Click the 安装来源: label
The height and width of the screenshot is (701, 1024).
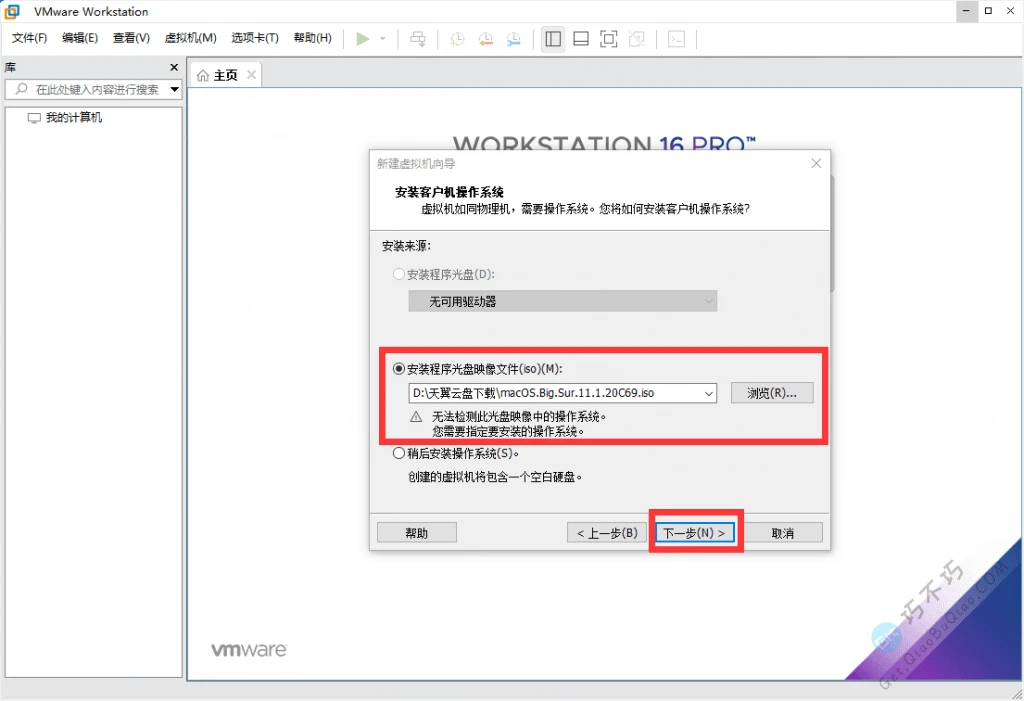tap(406, 246)
